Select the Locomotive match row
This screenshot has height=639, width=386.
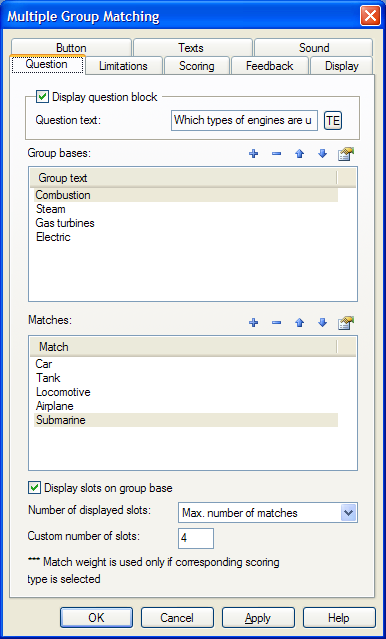tap(186, 392)
